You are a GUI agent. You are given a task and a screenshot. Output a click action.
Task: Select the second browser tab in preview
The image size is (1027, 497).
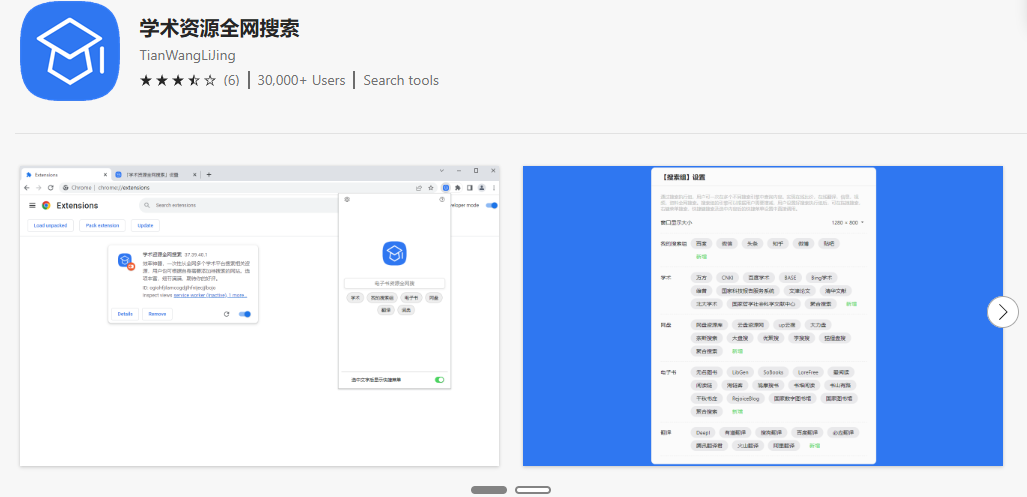pos(155,175)
